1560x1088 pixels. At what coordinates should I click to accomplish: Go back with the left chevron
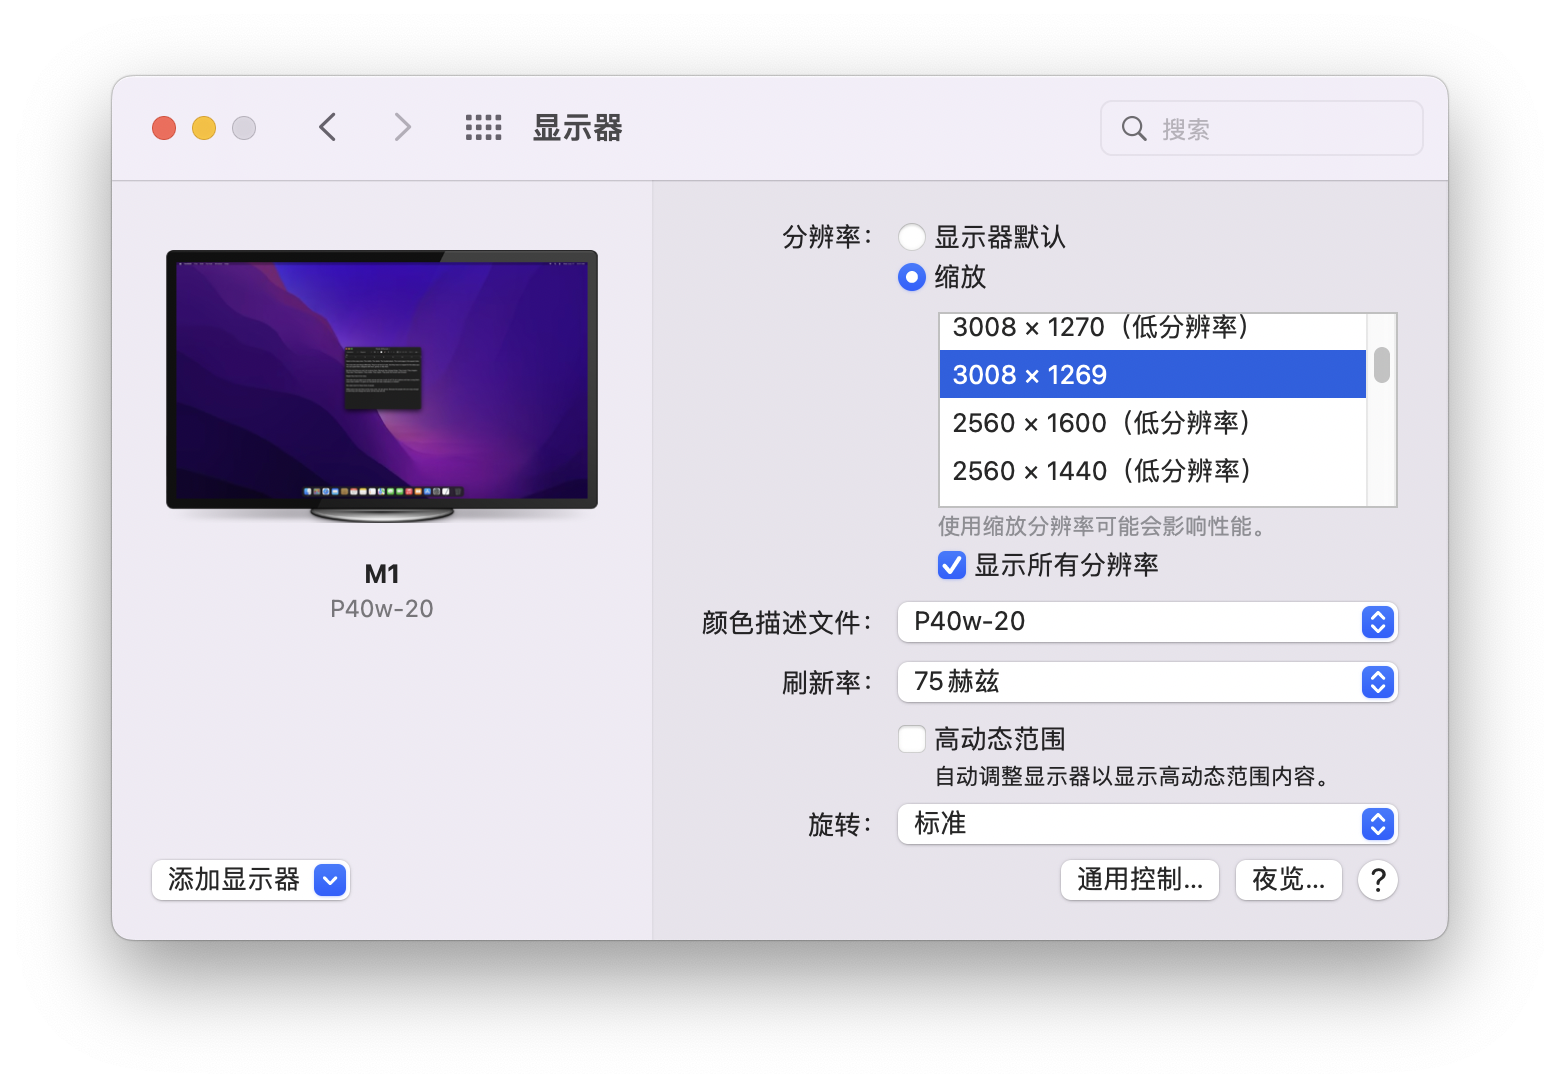point(327,128)
